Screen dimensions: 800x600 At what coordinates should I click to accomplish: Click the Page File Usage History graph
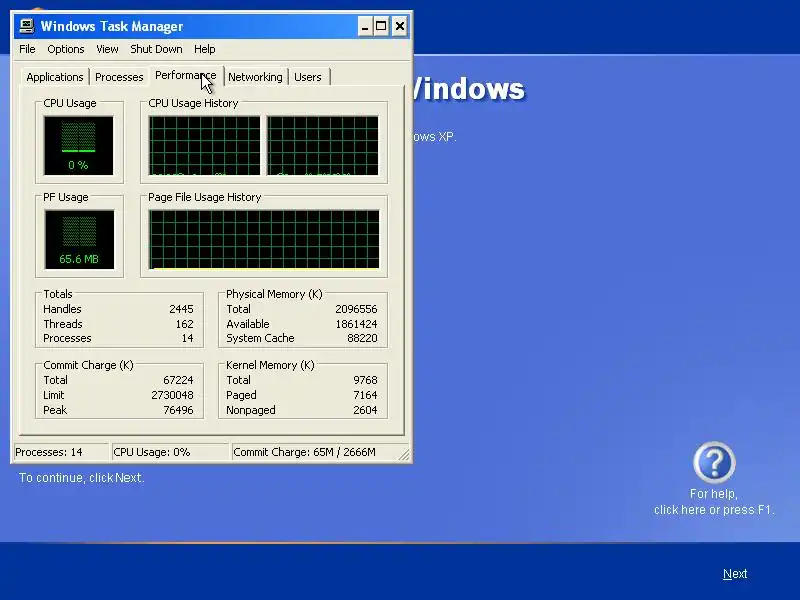pos(264,239)
